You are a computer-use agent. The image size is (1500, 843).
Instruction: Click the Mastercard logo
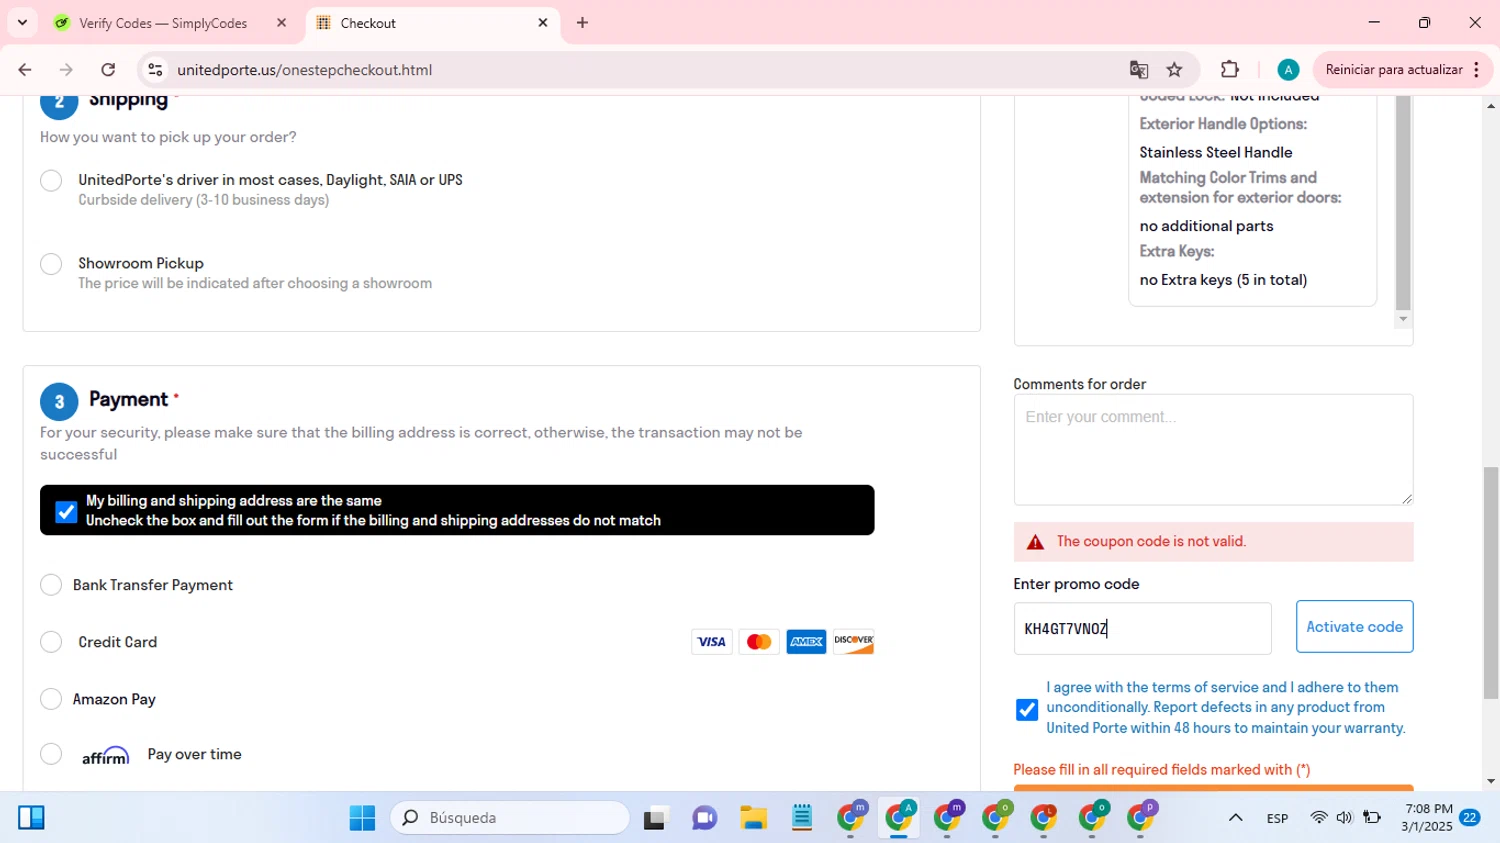point(759,642)
